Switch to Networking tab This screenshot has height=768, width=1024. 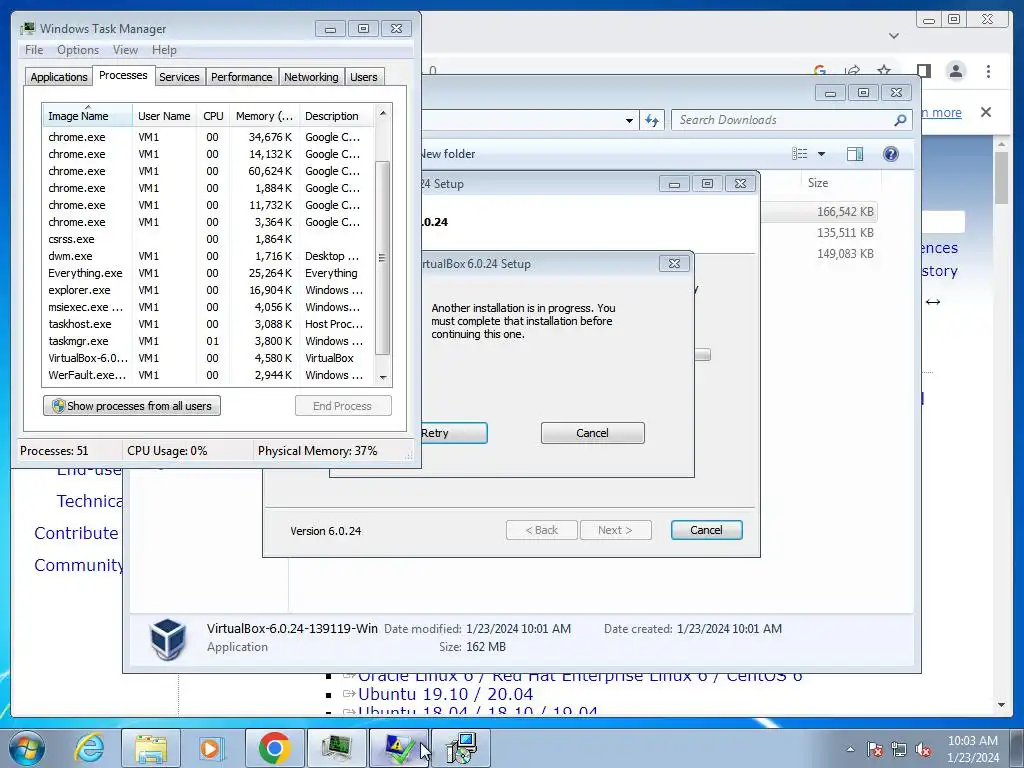(x=311, y=76)
